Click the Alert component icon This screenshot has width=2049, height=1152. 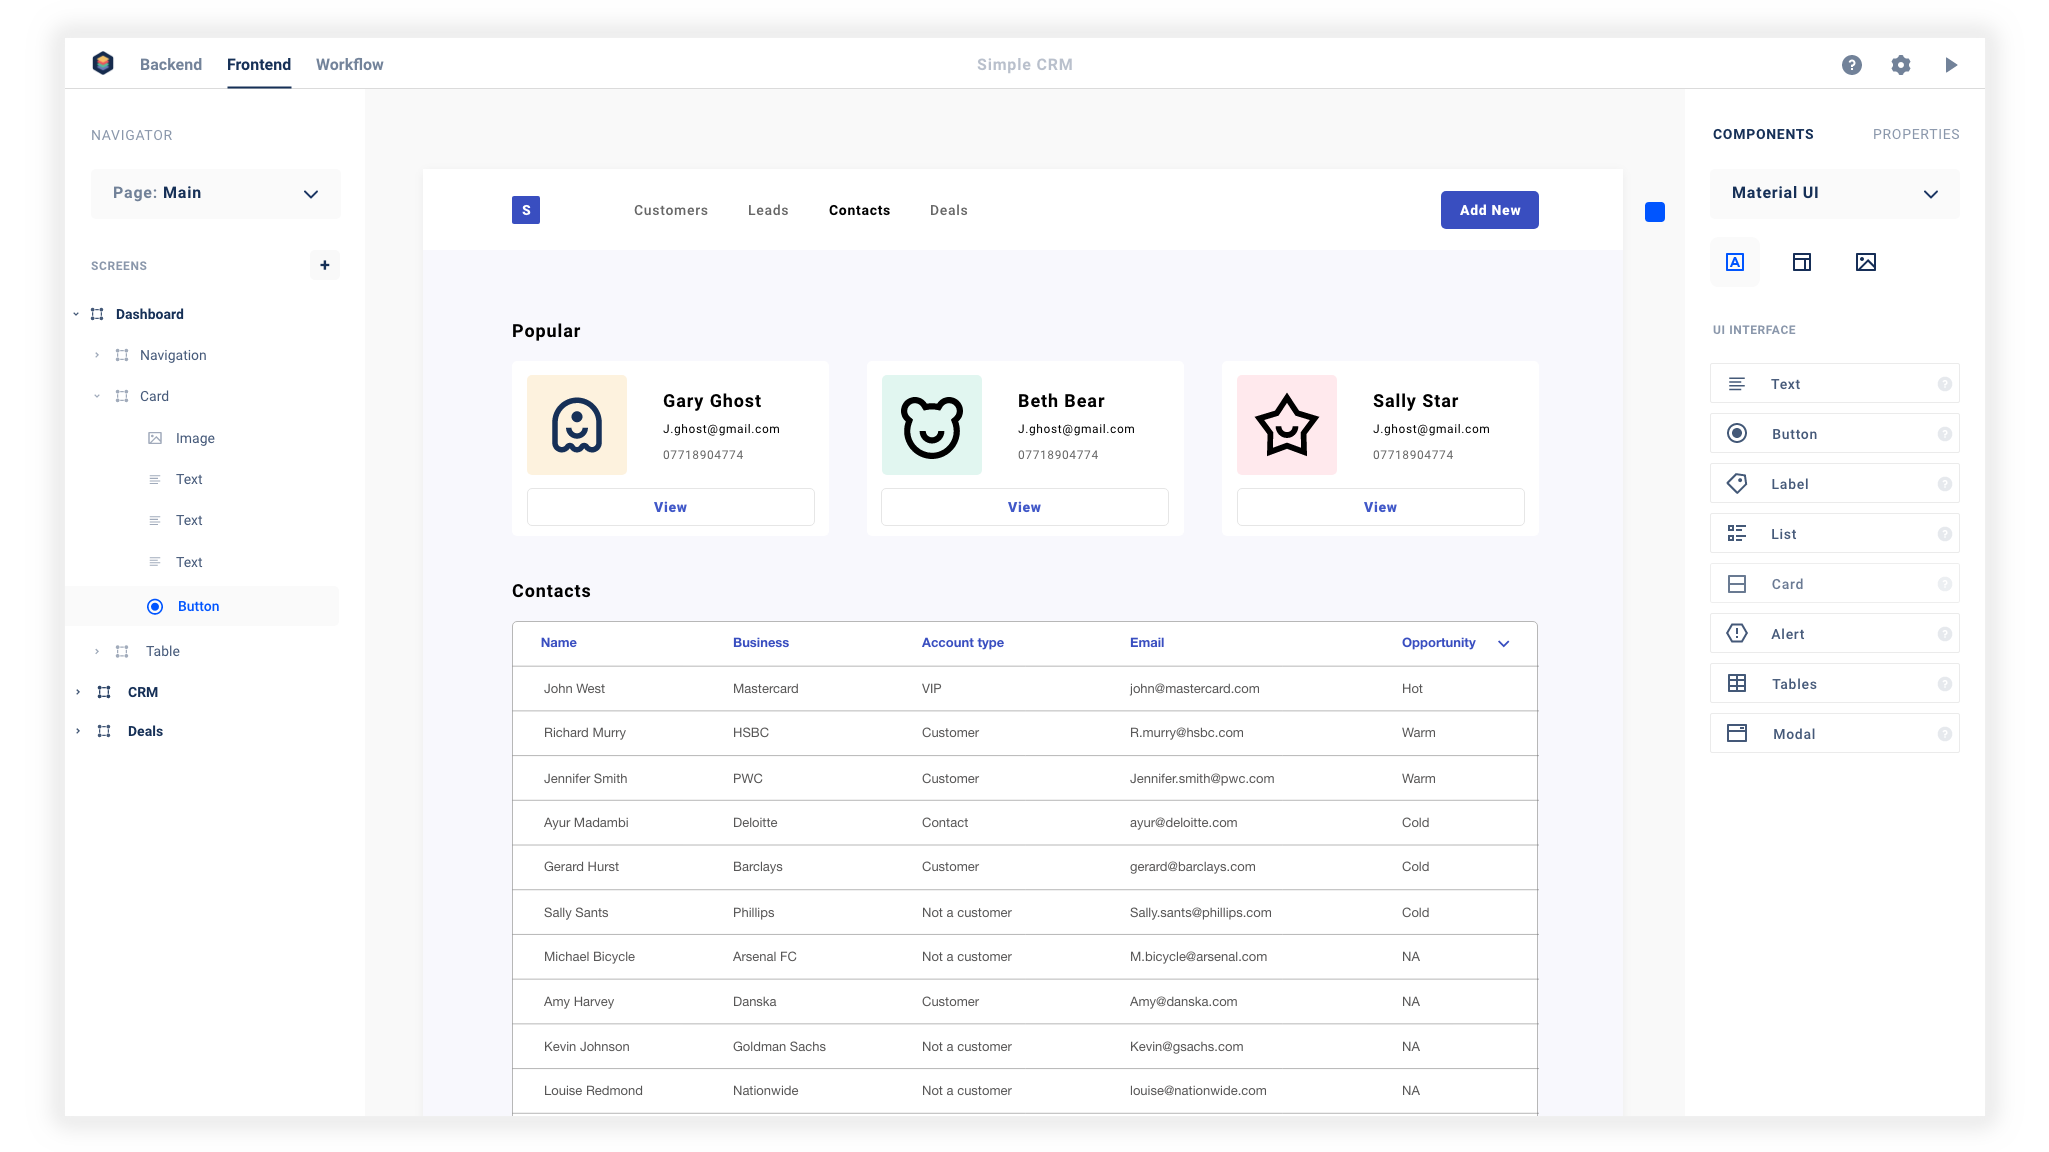click(x=1737, y=633)
